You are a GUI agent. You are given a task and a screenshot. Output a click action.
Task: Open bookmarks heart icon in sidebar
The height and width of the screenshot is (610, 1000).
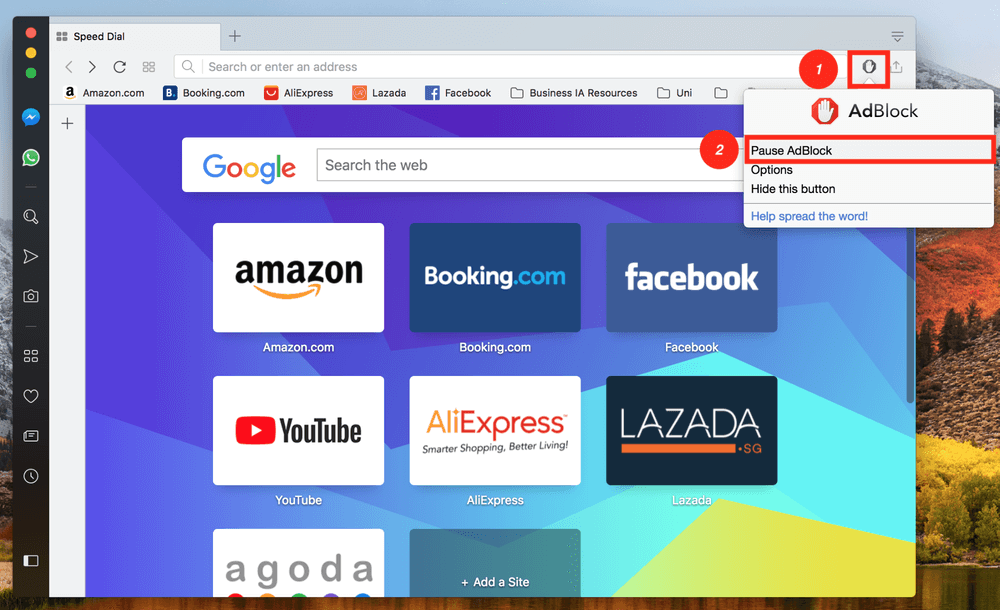point(31,396)
